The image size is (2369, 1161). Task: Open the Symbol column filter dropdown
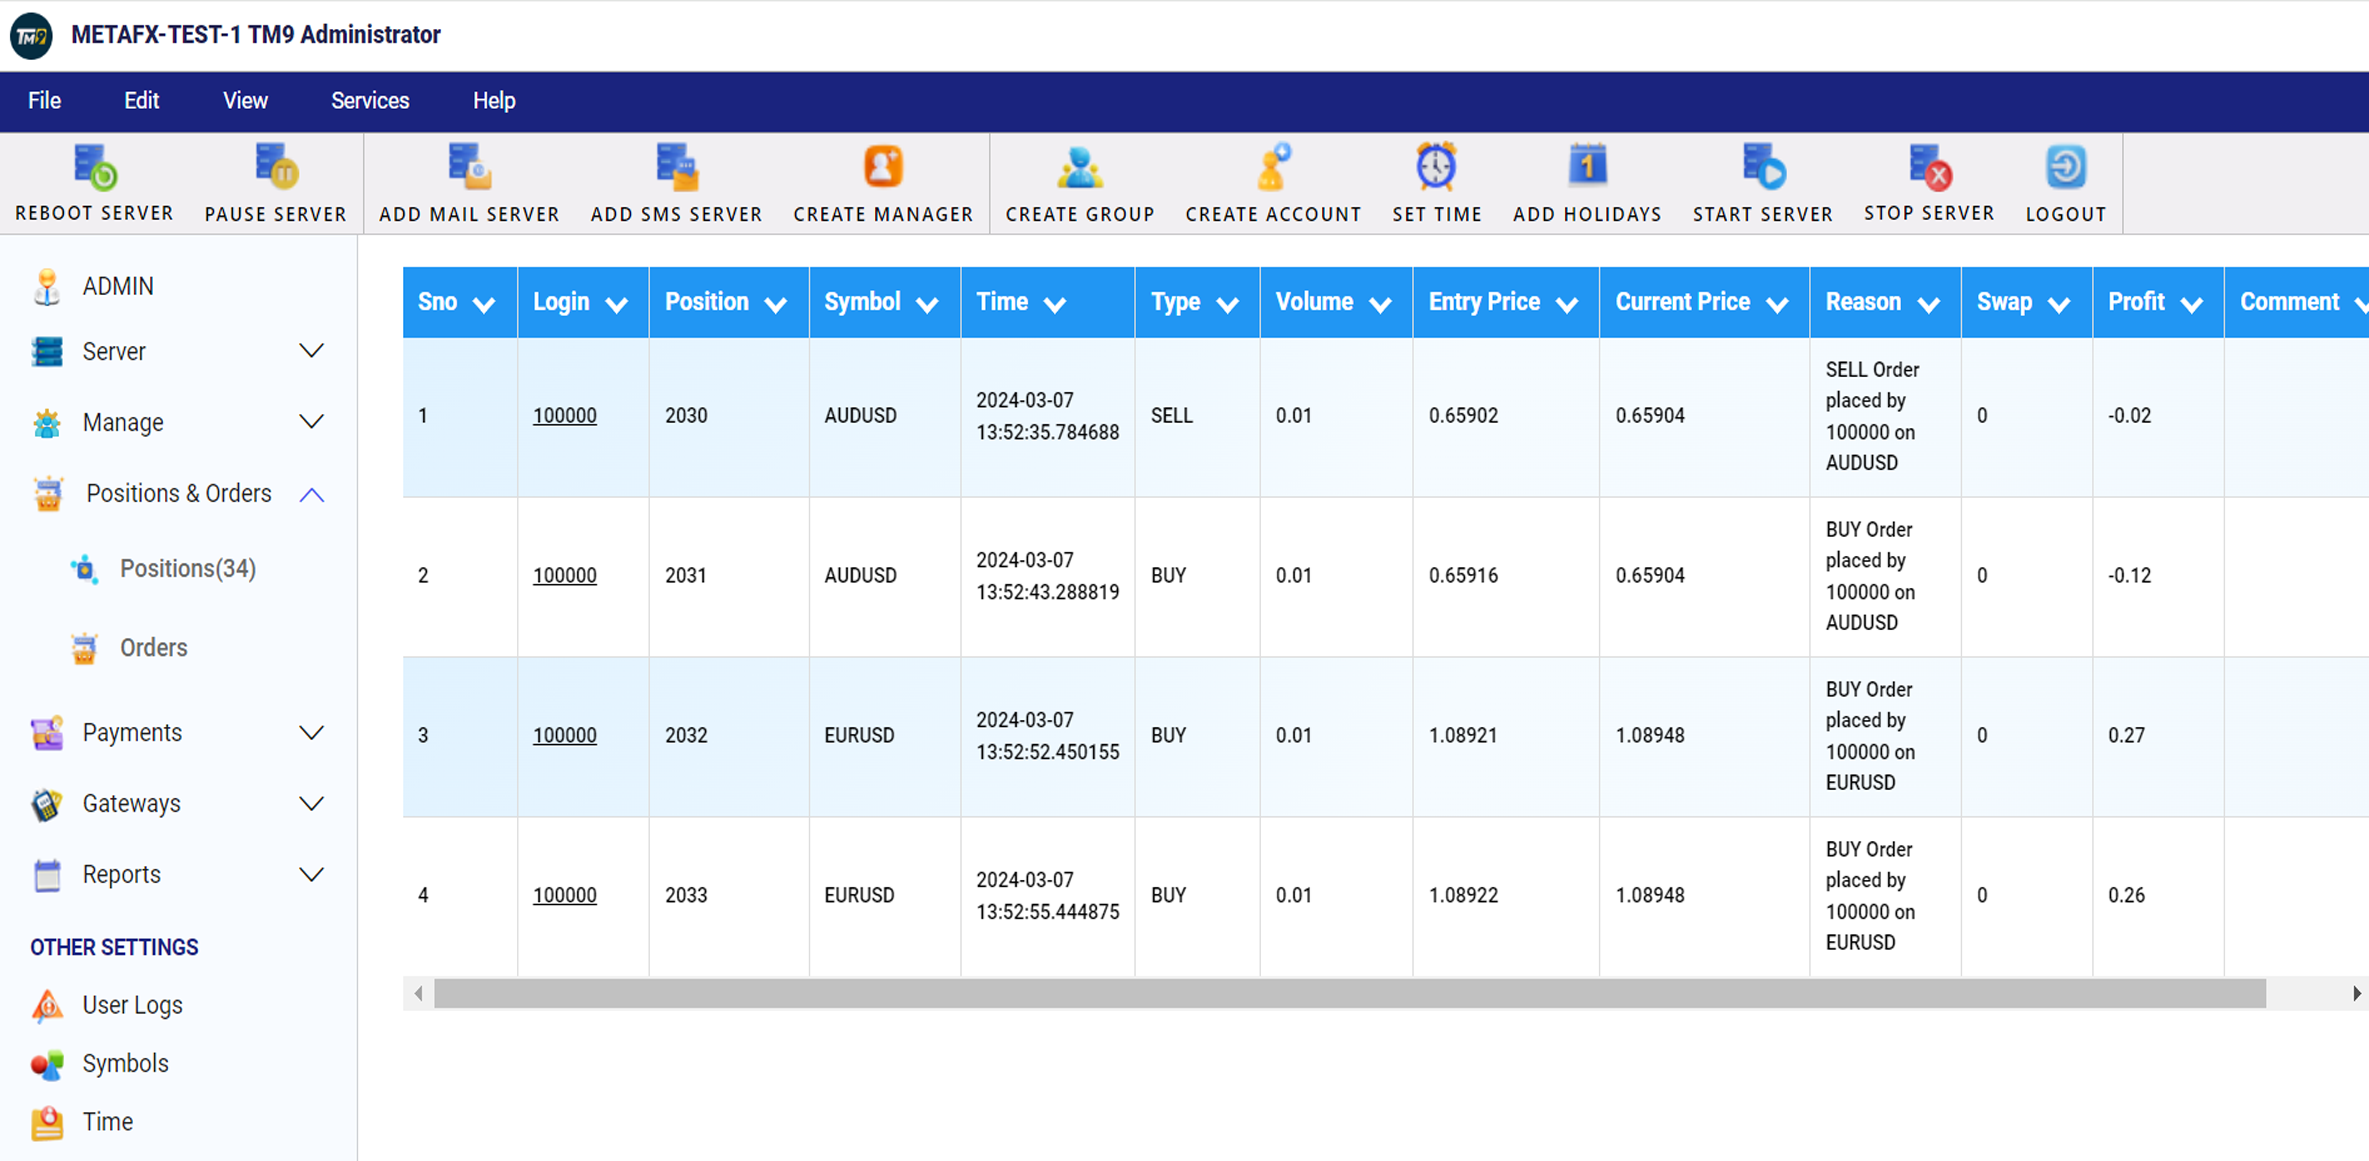927,304
